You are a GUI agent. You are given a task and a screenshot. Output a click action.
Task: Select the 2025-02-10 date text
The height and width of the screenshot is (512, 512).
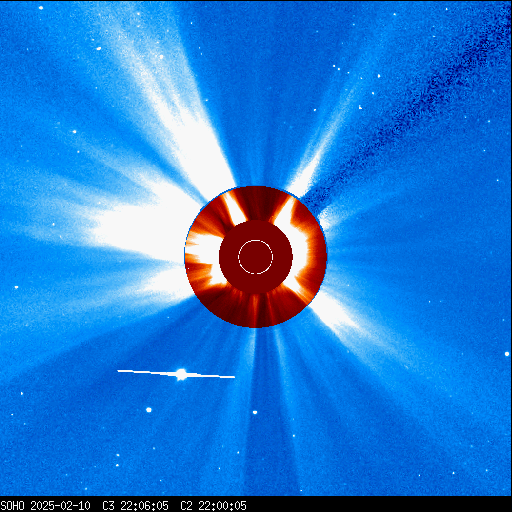(x=60, y=505)
